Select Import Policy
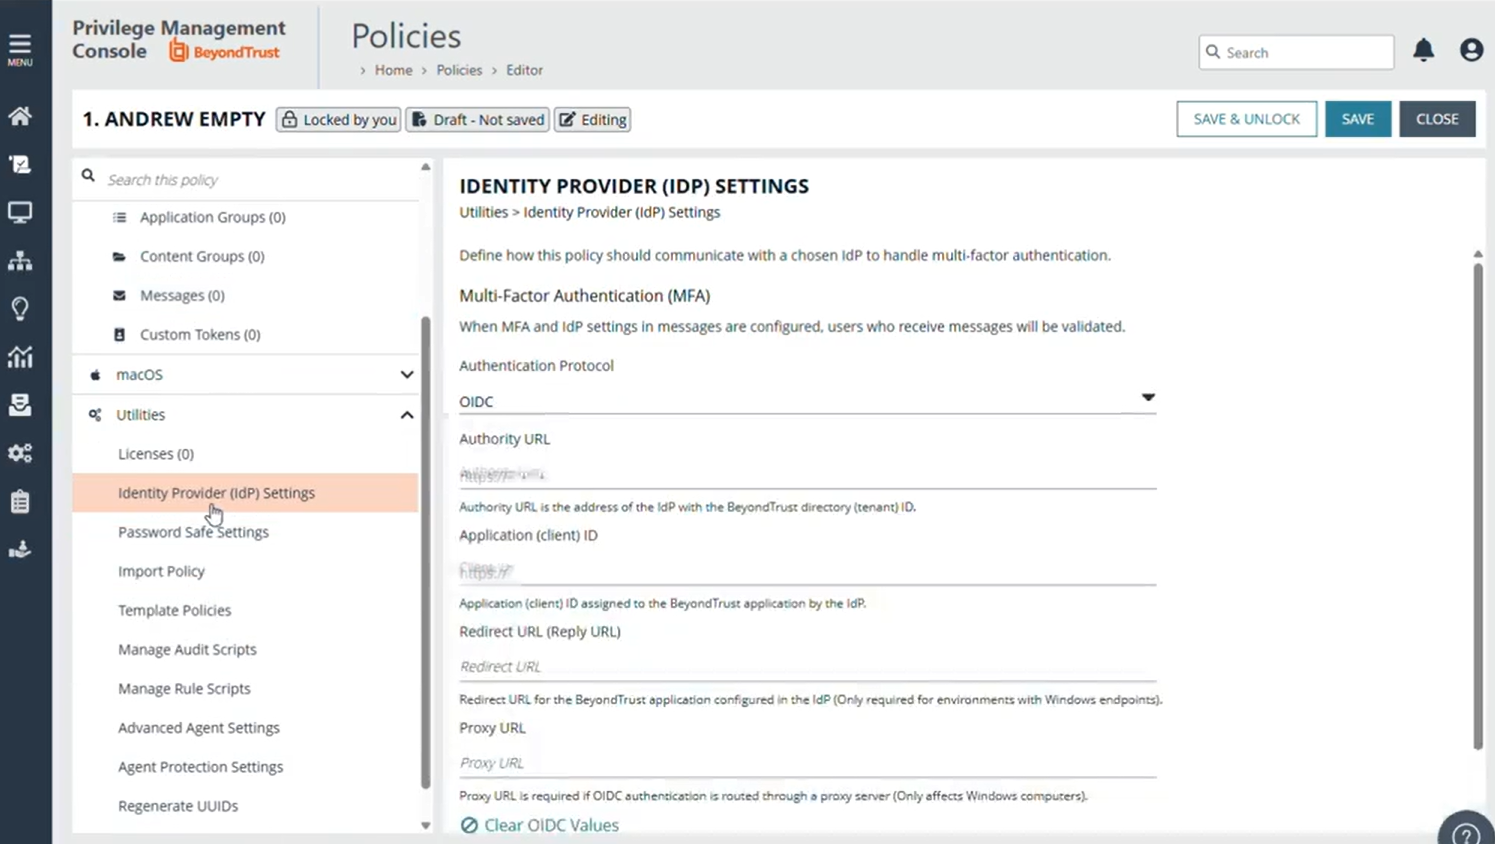Image resolution: width=1495 pixels, height=844 pixels. 161,571
